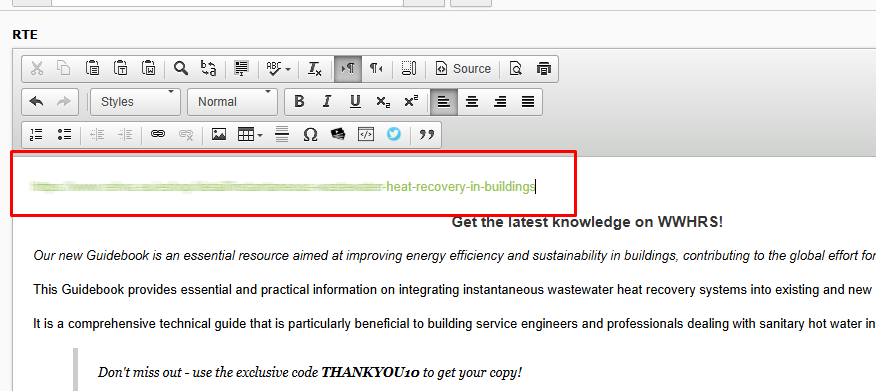Click the code THANKYOU10 in the quote
Viewport: 876px width, 391px height.
(x=371, y=372)
